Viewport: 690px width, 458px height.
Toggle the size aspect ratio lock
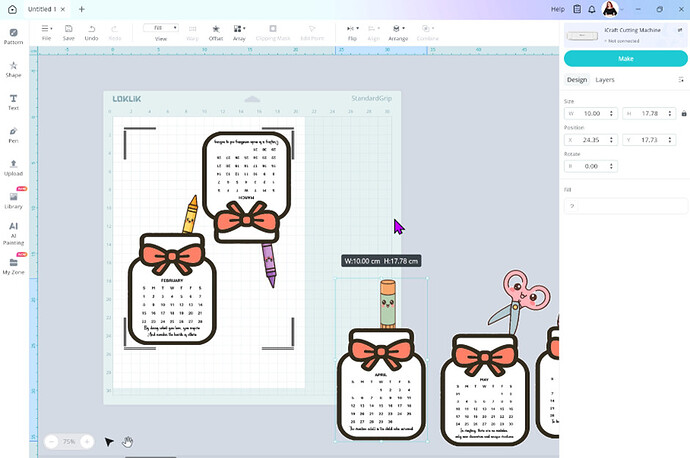[682, 113]
